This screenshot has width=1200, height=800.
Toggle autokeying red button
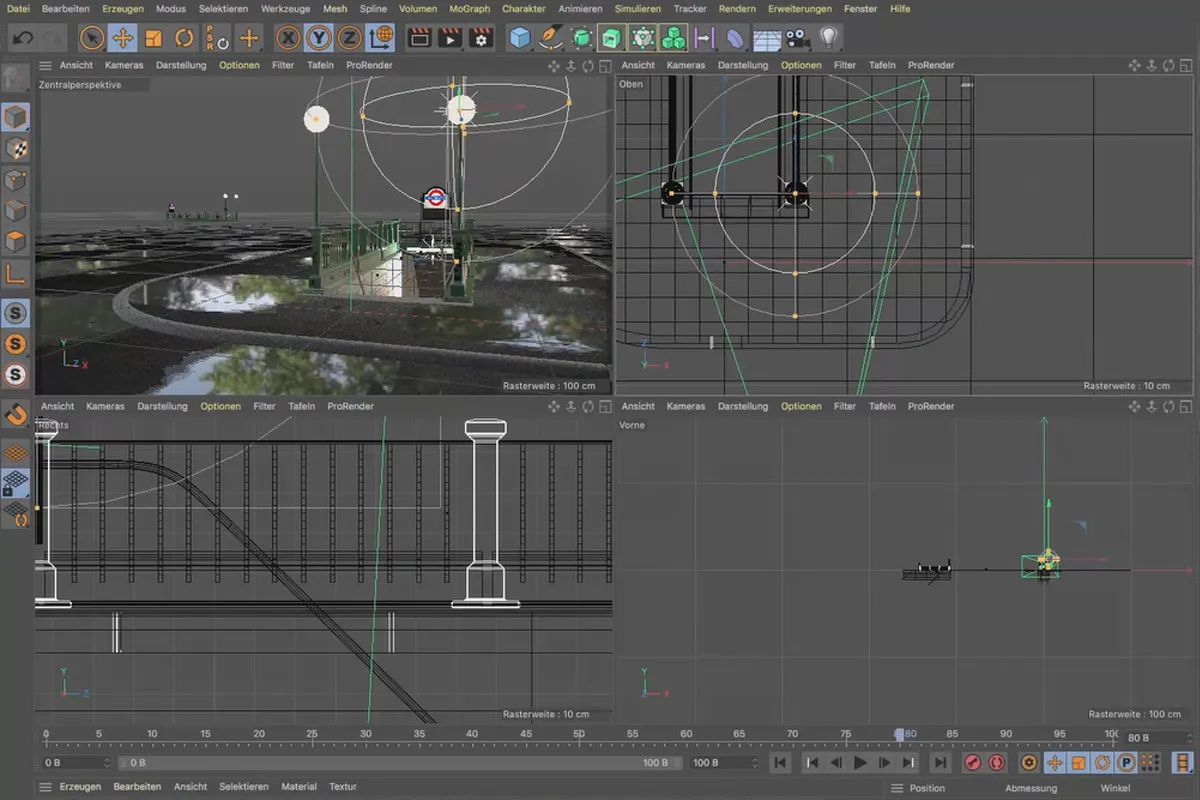(997, 763)
